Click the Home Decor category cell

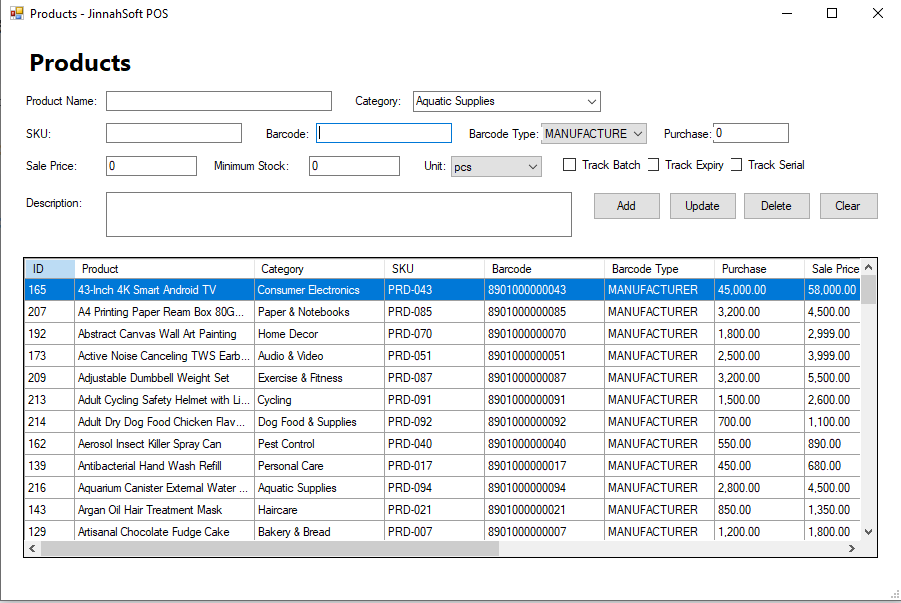[319, 334]
